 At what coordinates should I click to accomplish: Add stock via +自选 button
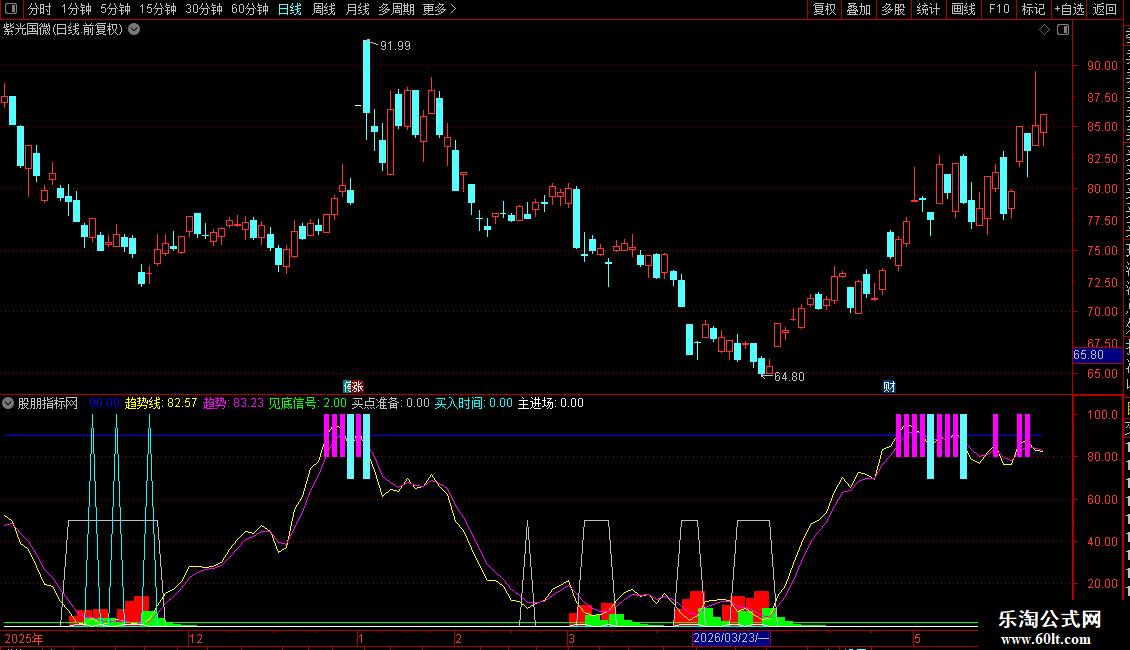coord(1069,9)
